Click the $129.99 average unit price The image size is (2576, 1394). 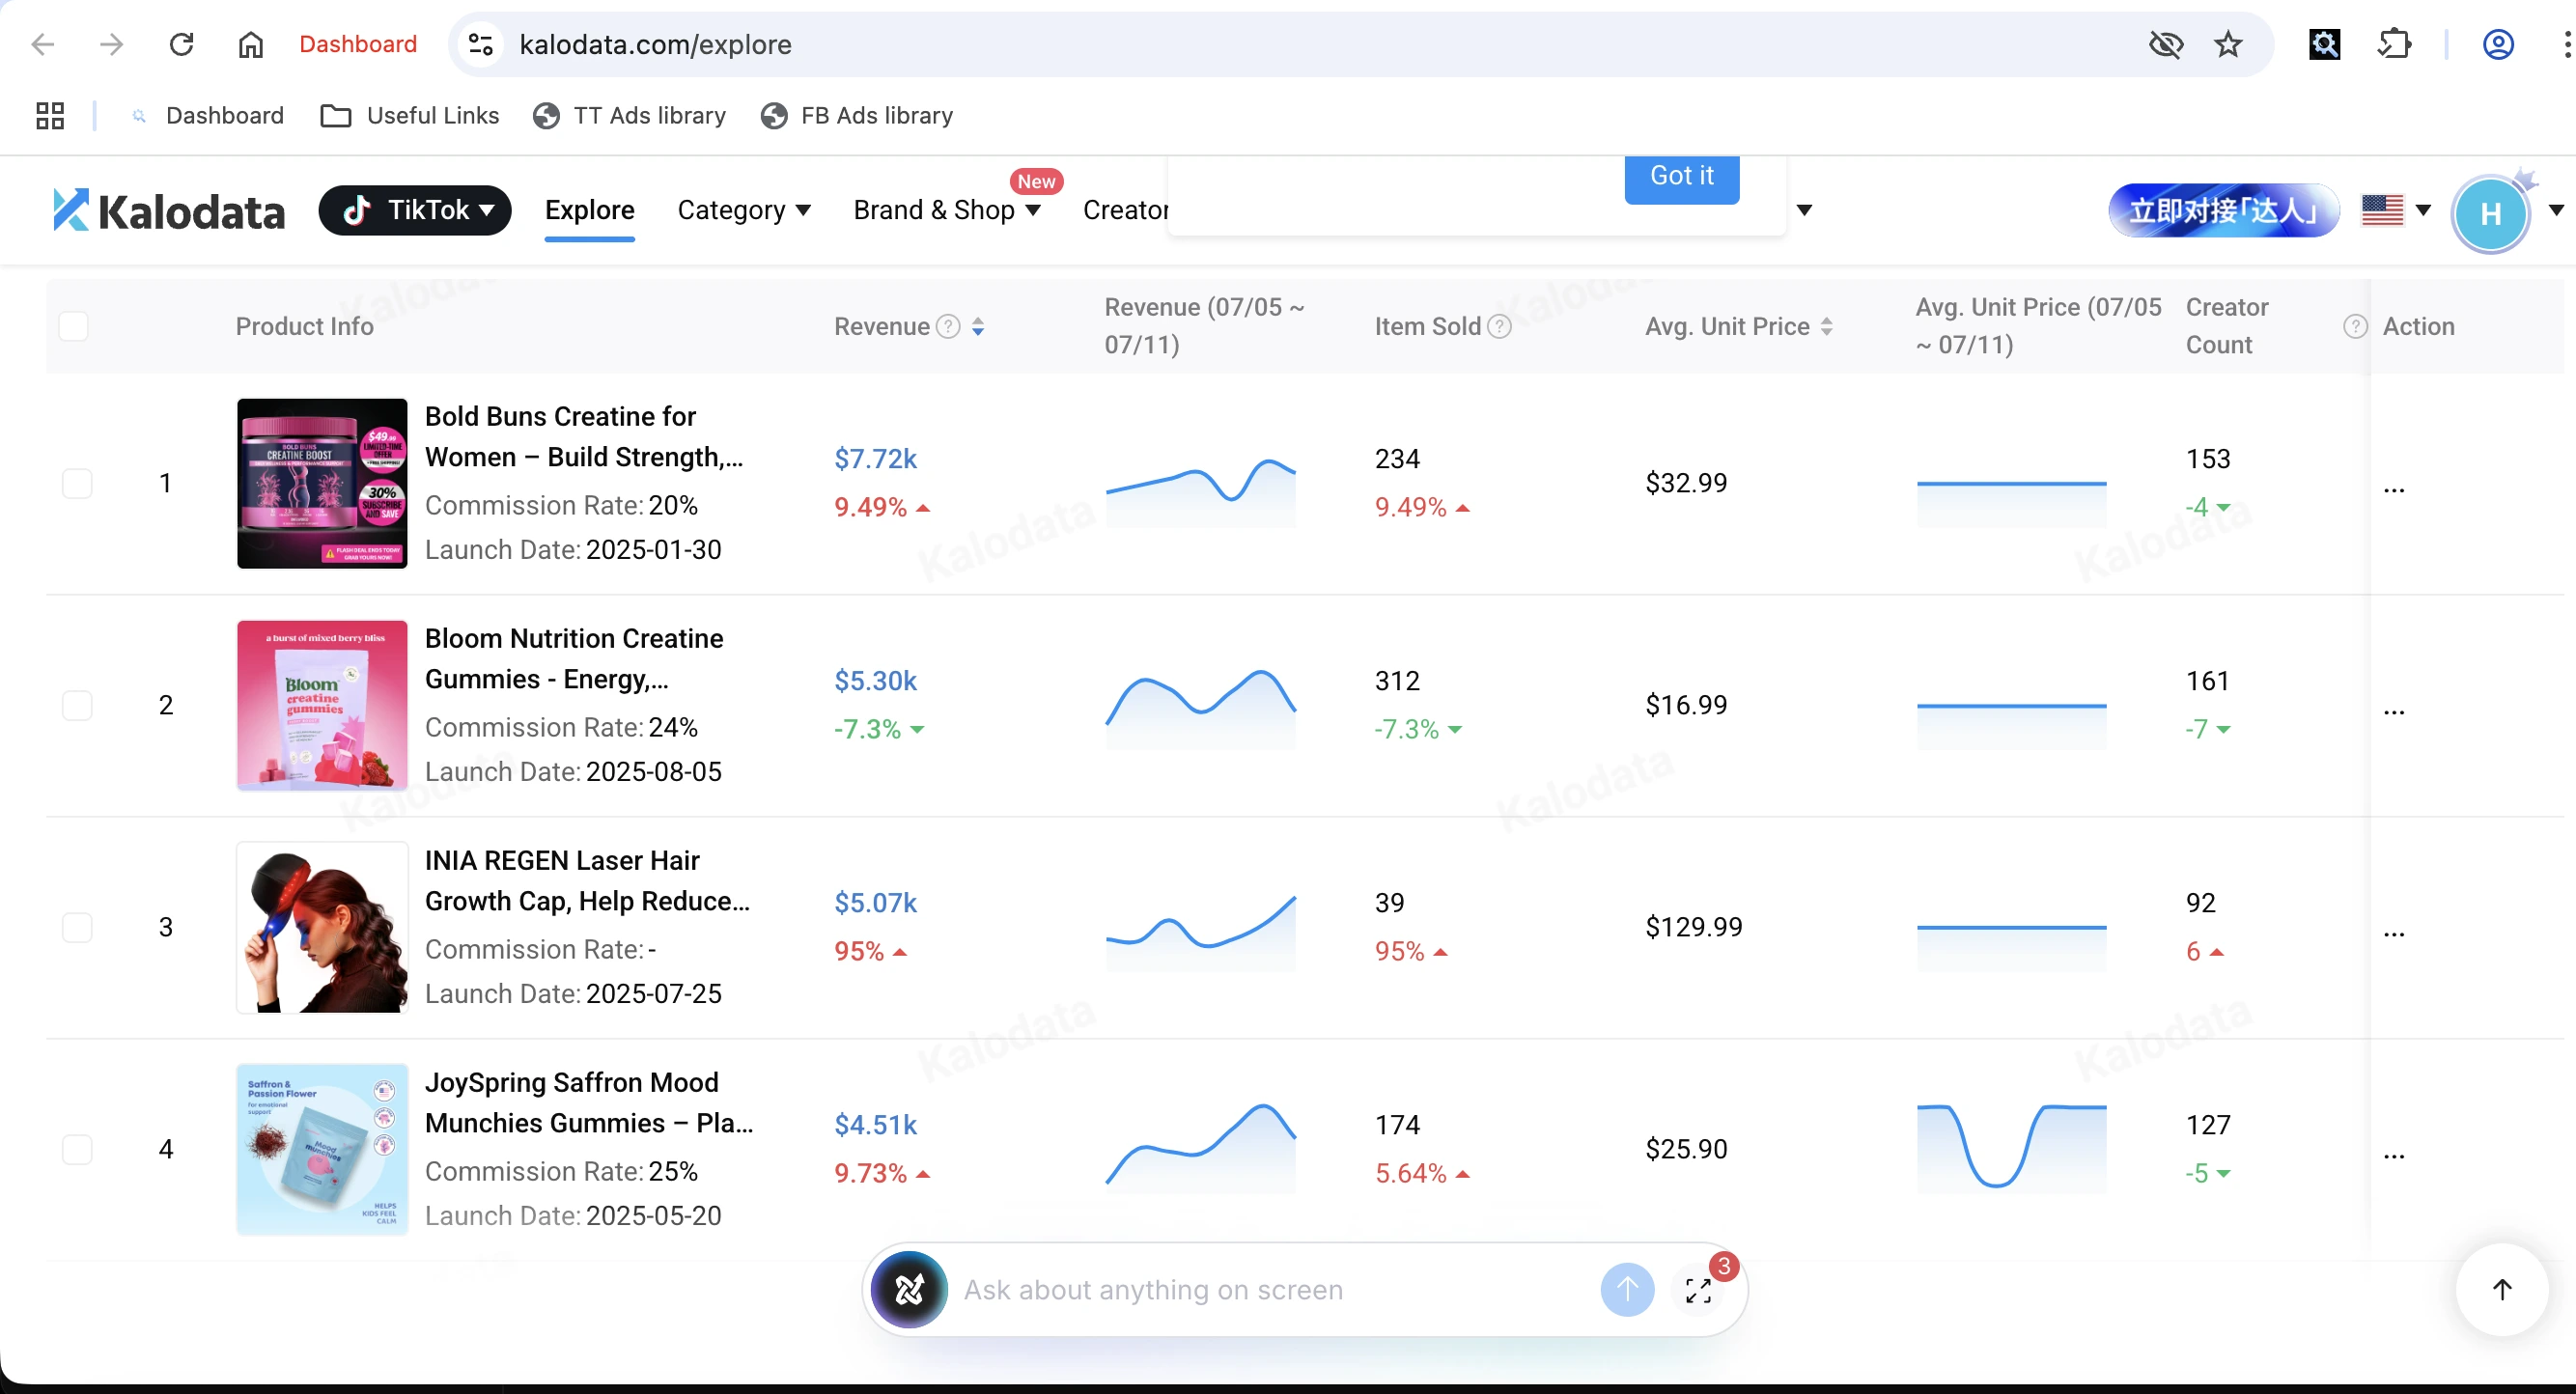[1694, 927]
